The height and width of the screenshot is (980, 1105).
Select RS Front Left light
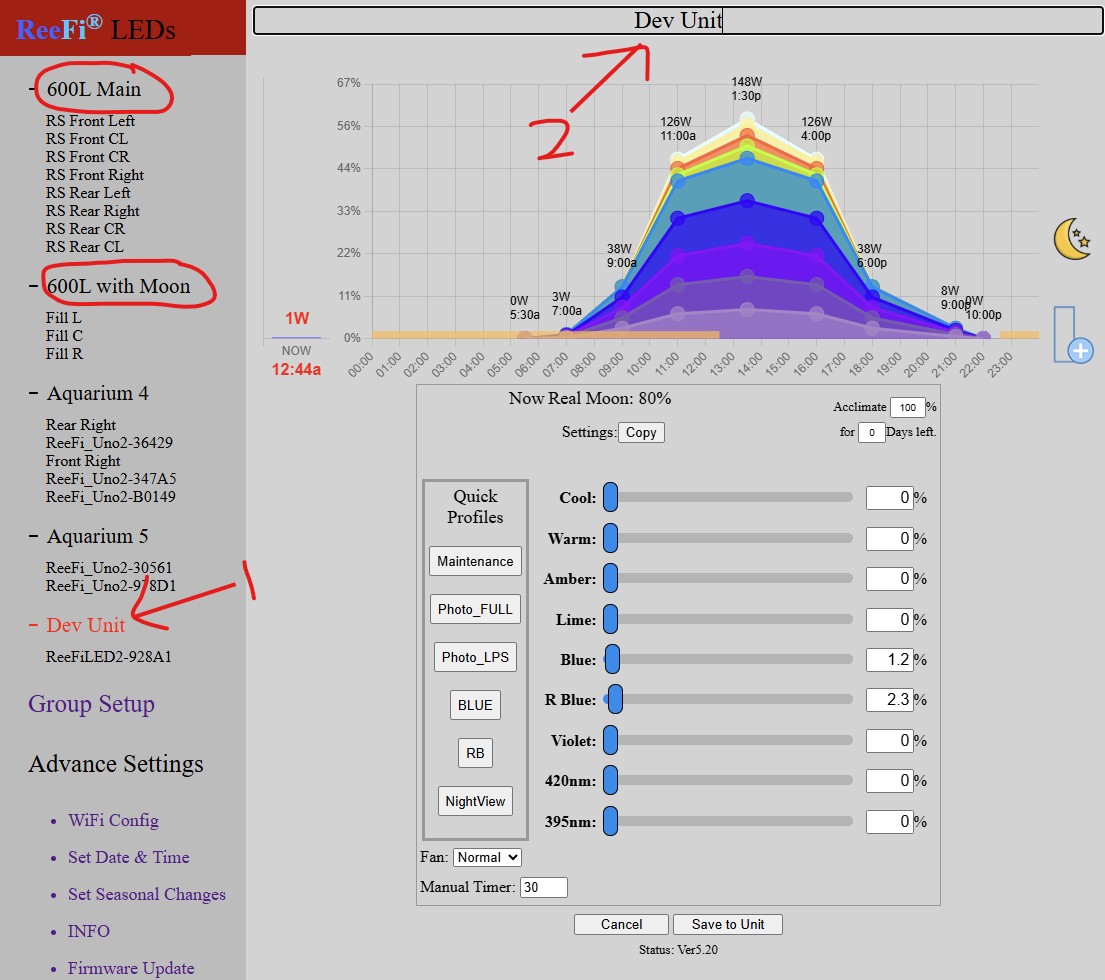tap(90, 121)
